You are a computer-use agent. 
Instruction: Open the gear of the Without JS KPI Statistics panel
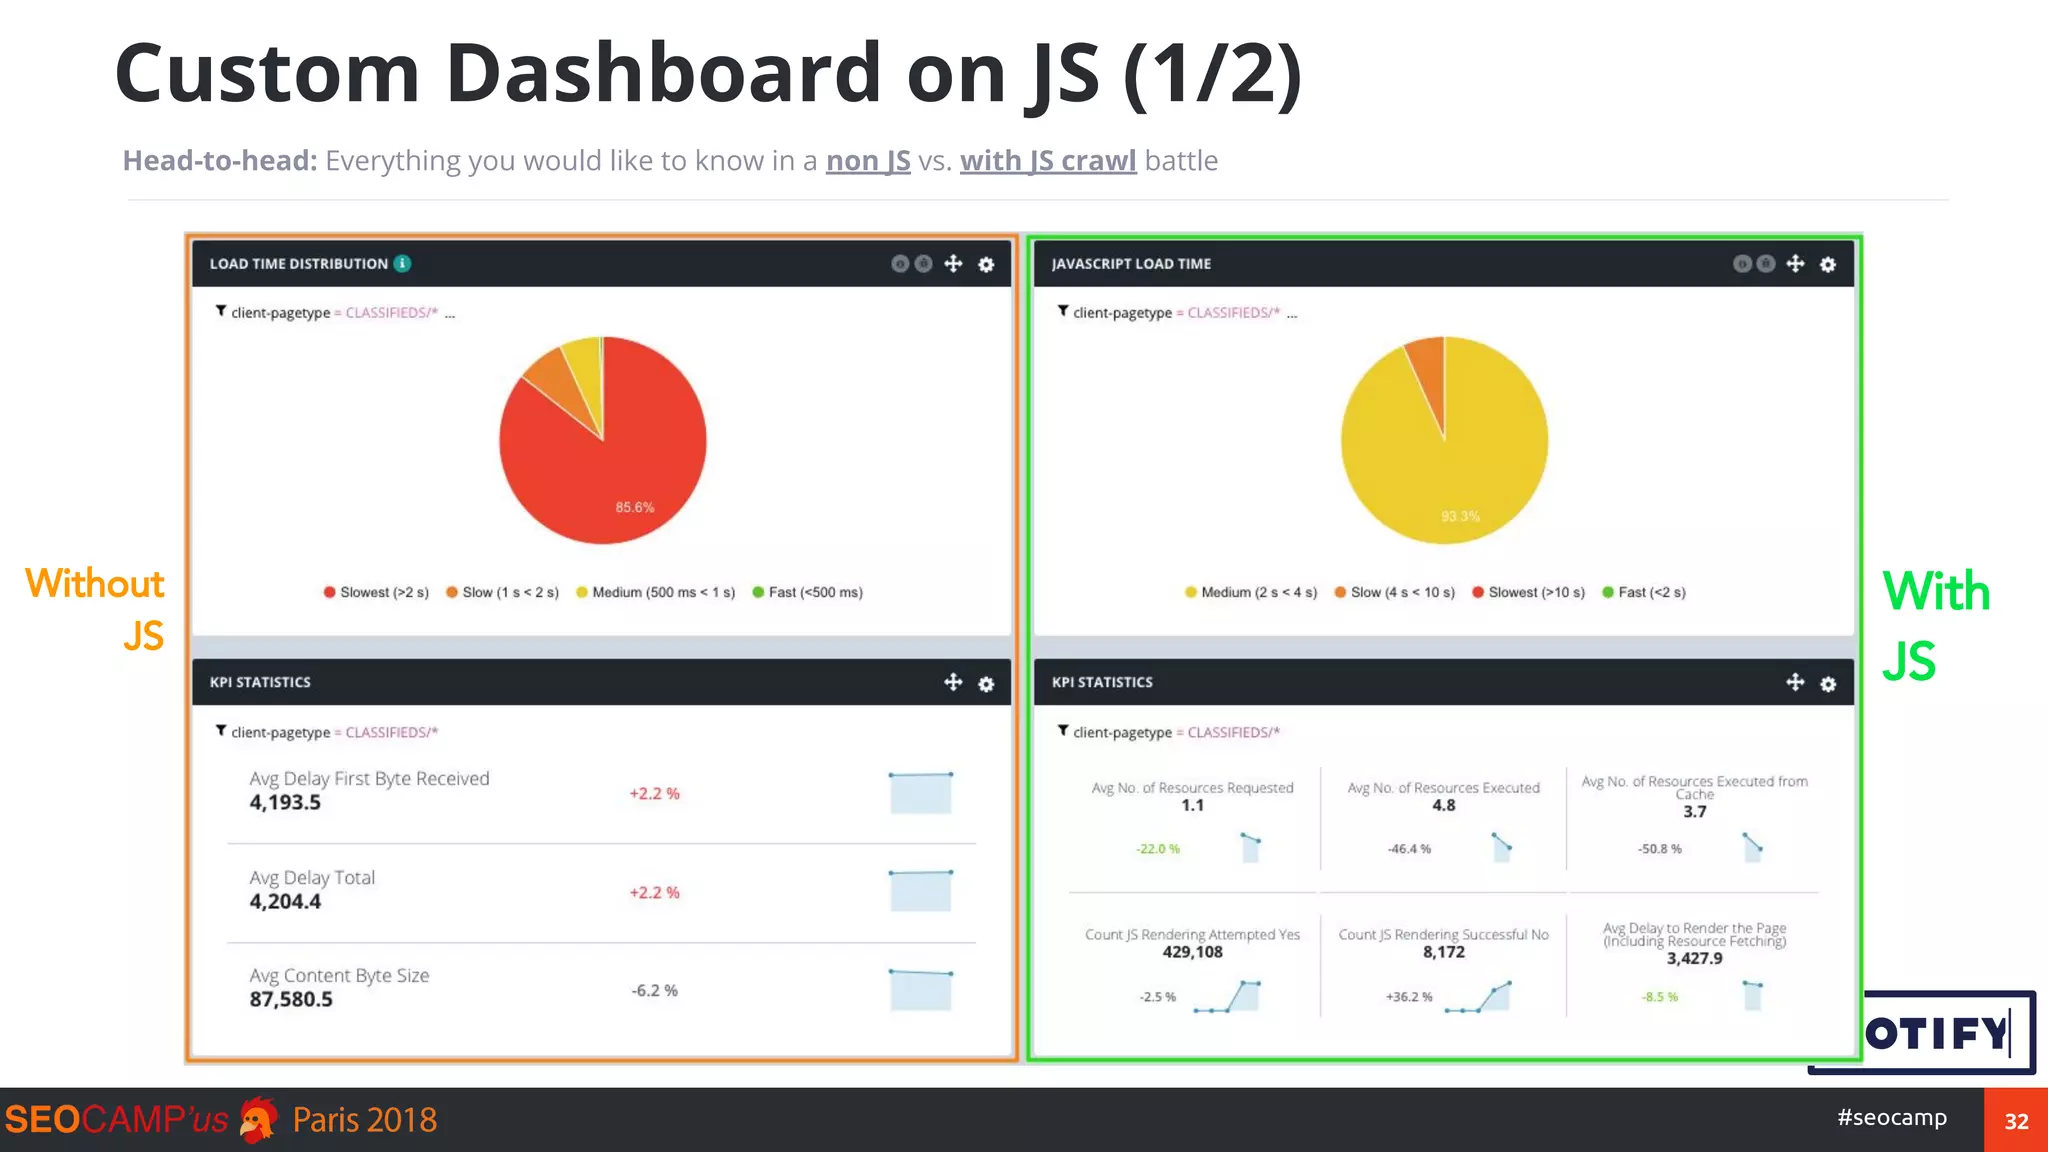coord(986,683)
